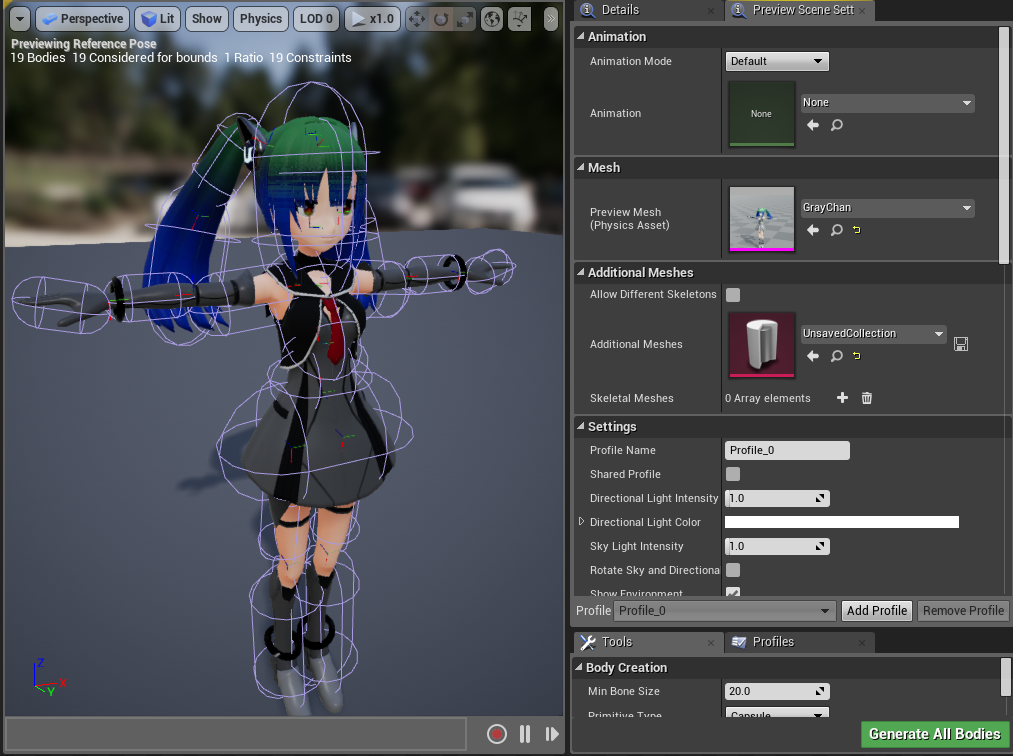
Task: Switch to the Profiles tab
Action: click(x=773, y=642)
